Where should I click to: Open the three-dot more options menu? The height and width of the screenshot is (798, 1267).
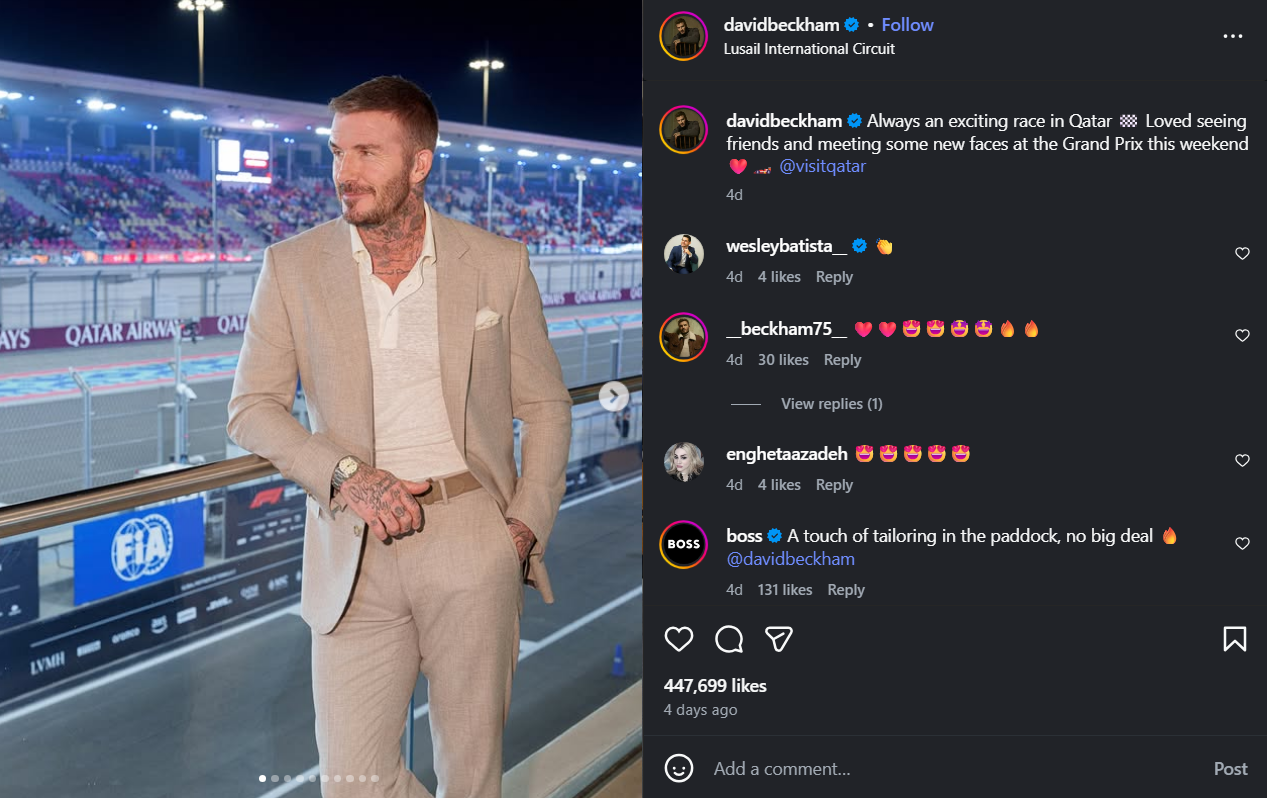tap(1232, 36)
